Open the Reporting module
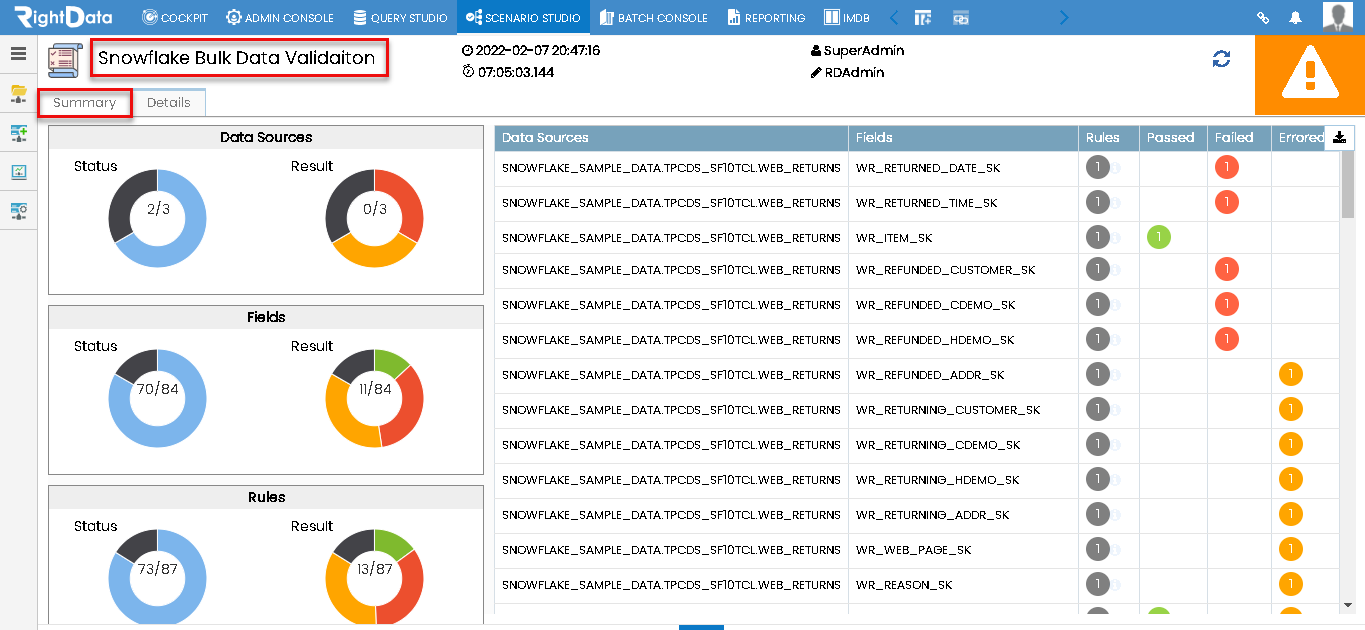This screenshot has height=630, width=1365. coord(766,17)
